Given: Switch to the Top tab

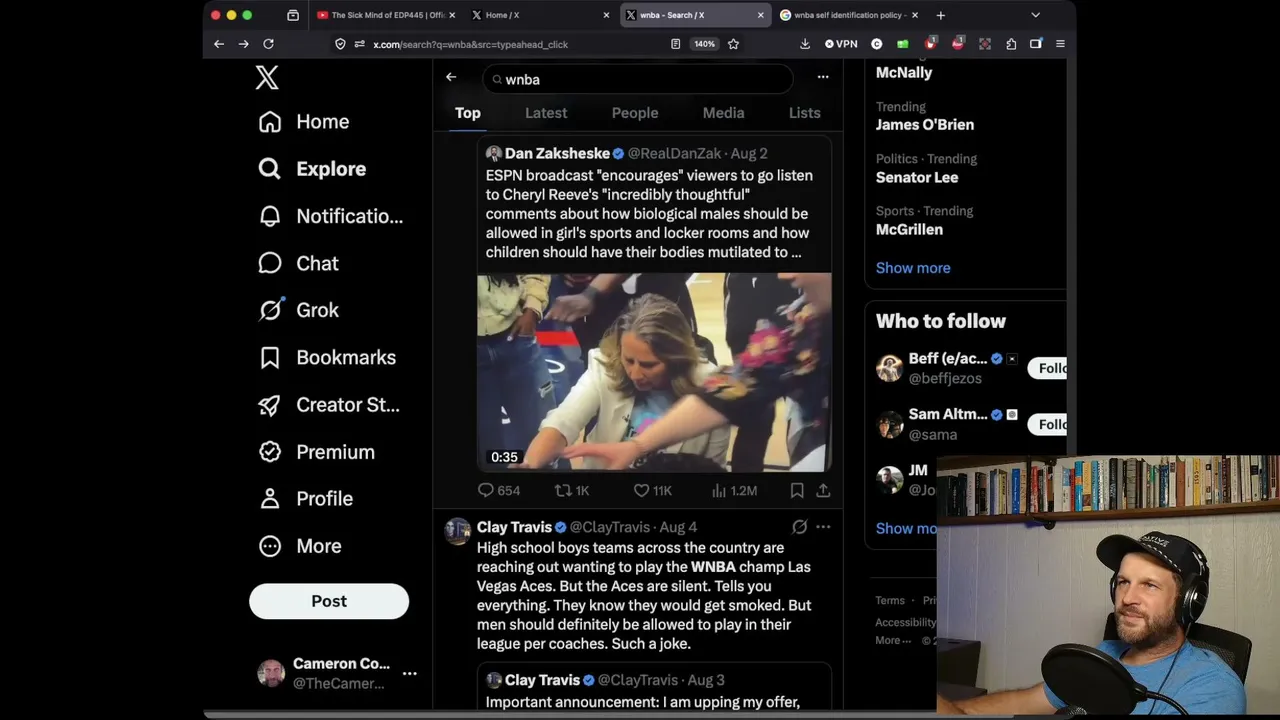Looking at the screenshot, I should tap(468, 113).
